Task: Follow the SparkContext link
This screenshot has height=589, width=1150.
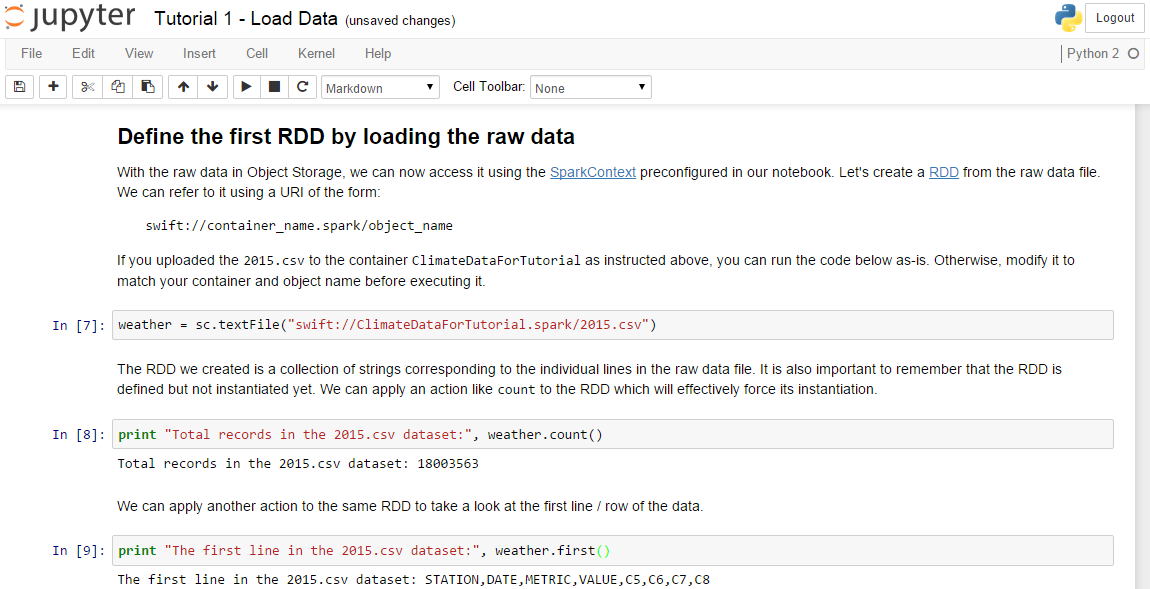Action: point(593,173)
